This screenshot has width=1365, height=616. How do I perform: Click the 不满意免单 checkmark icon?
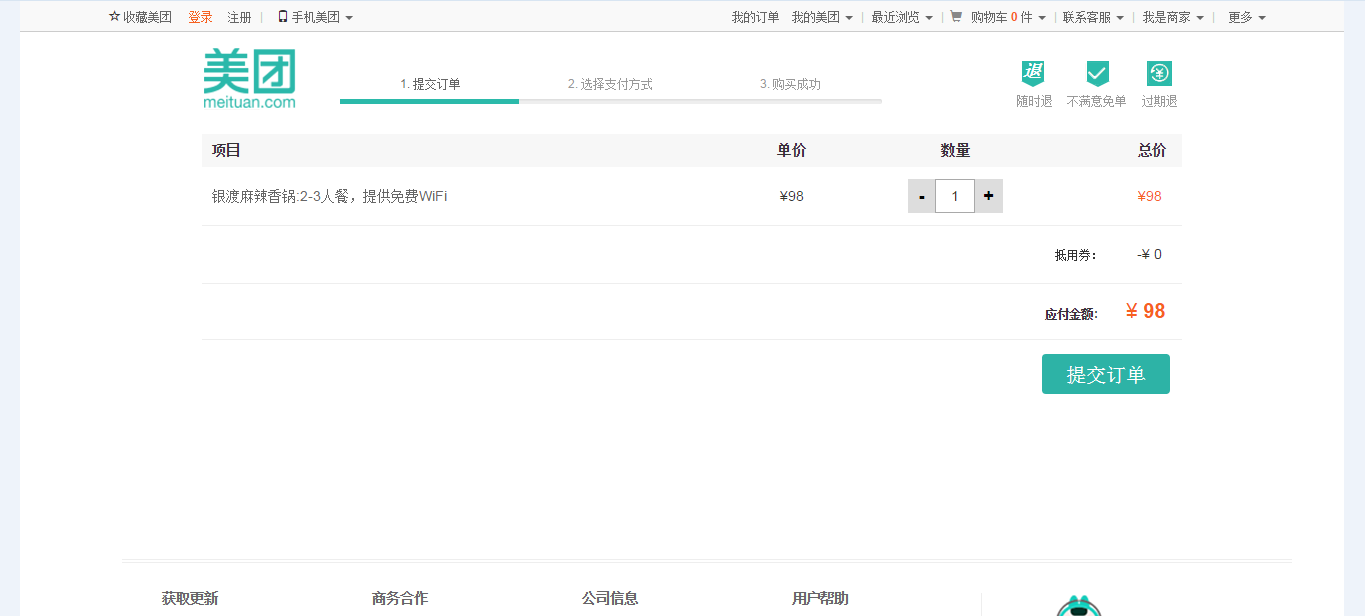click(1097, 73)
